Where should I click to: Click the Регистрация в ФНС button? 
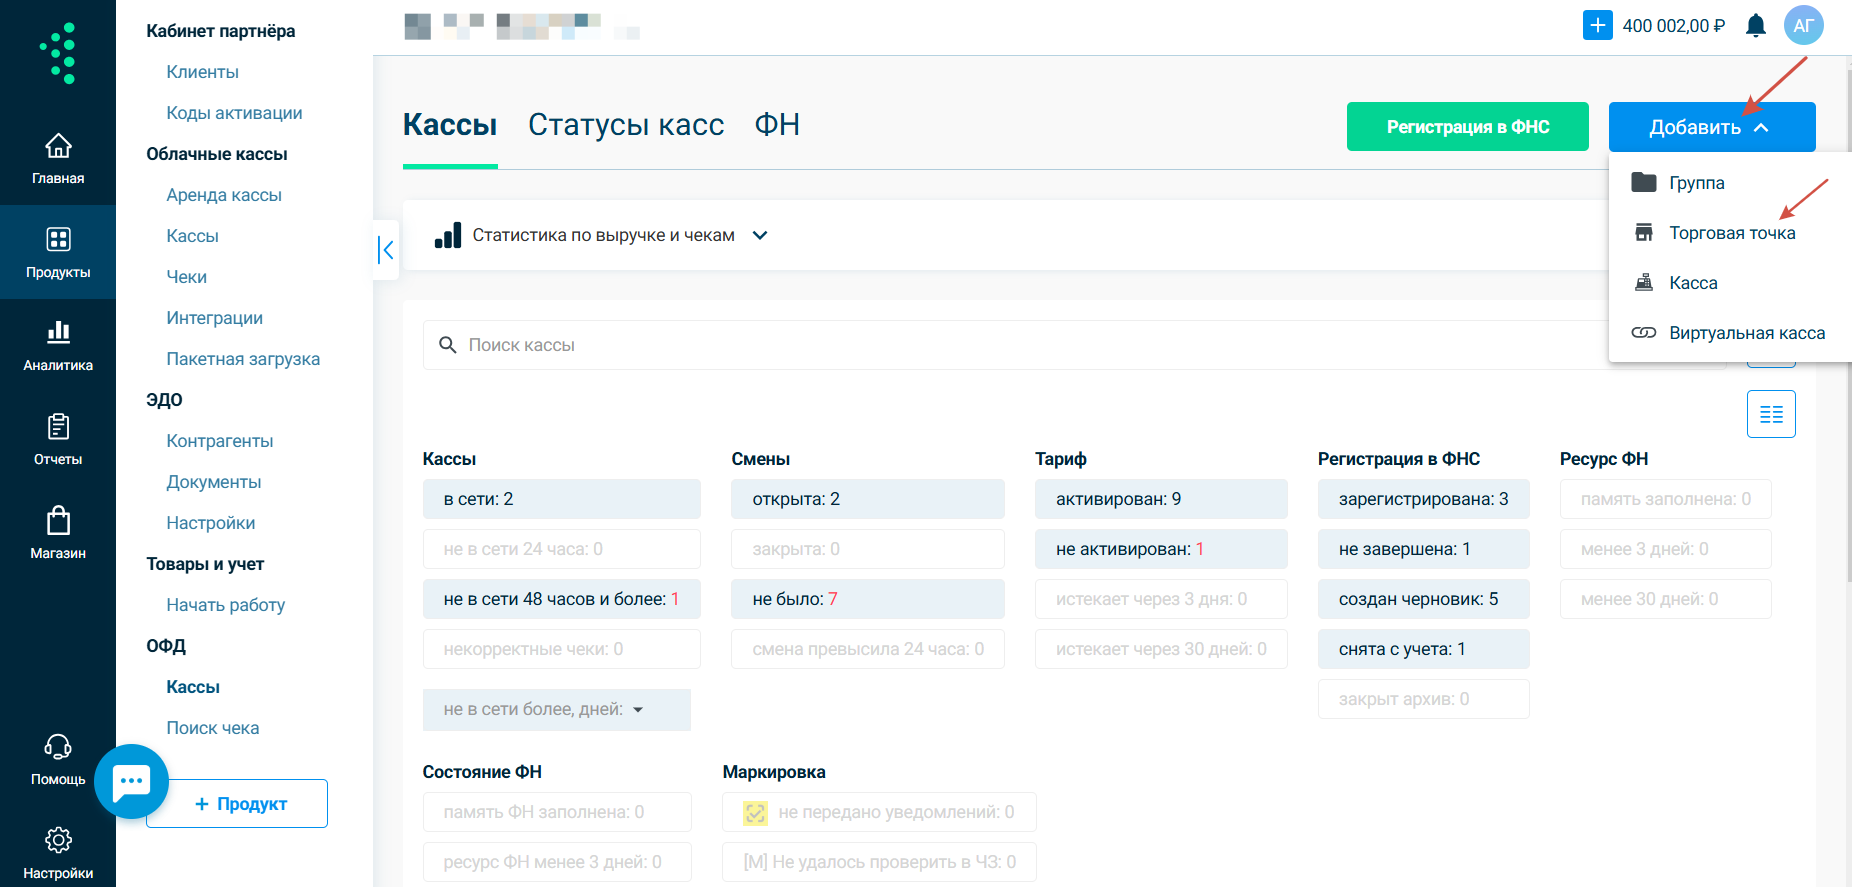[x=1467, y=127]
